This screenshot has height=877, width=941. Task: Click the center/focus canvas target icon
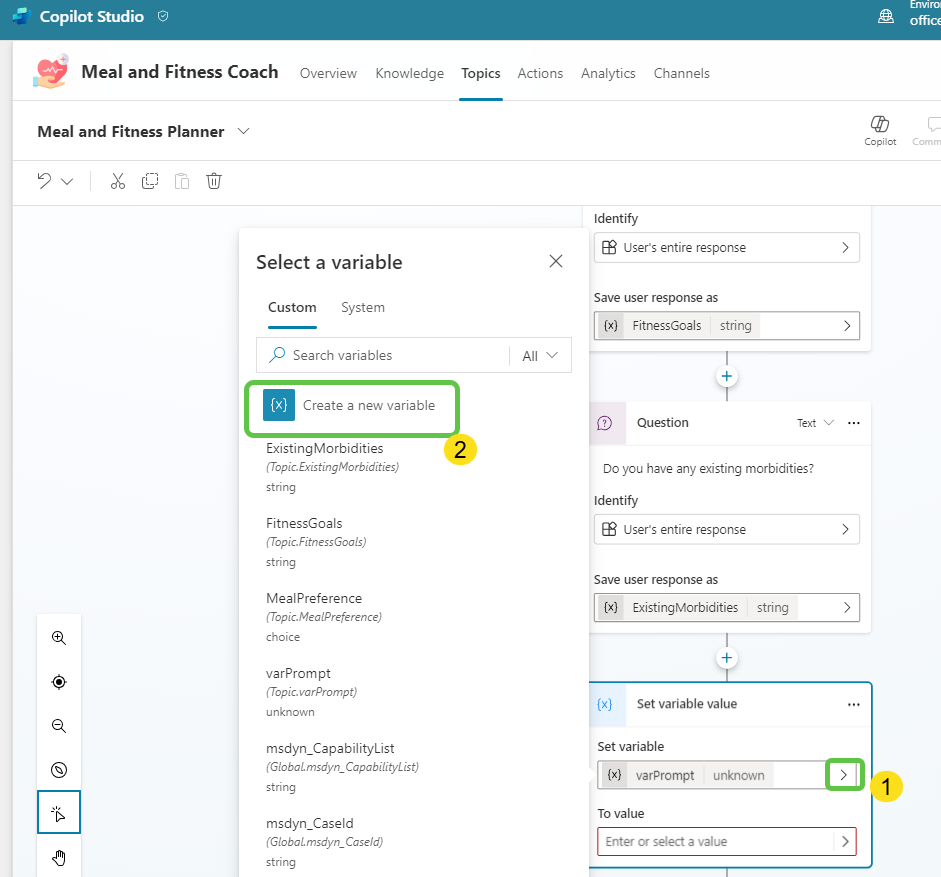click(x=59, y=682)
